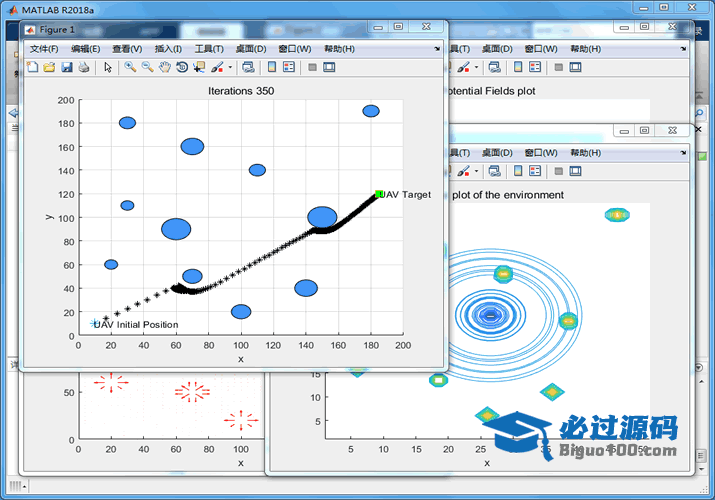Activate the Zoom In tool in Figure 1
The height and width of the screenshot is (500, 715).
[x=130, y=67]
